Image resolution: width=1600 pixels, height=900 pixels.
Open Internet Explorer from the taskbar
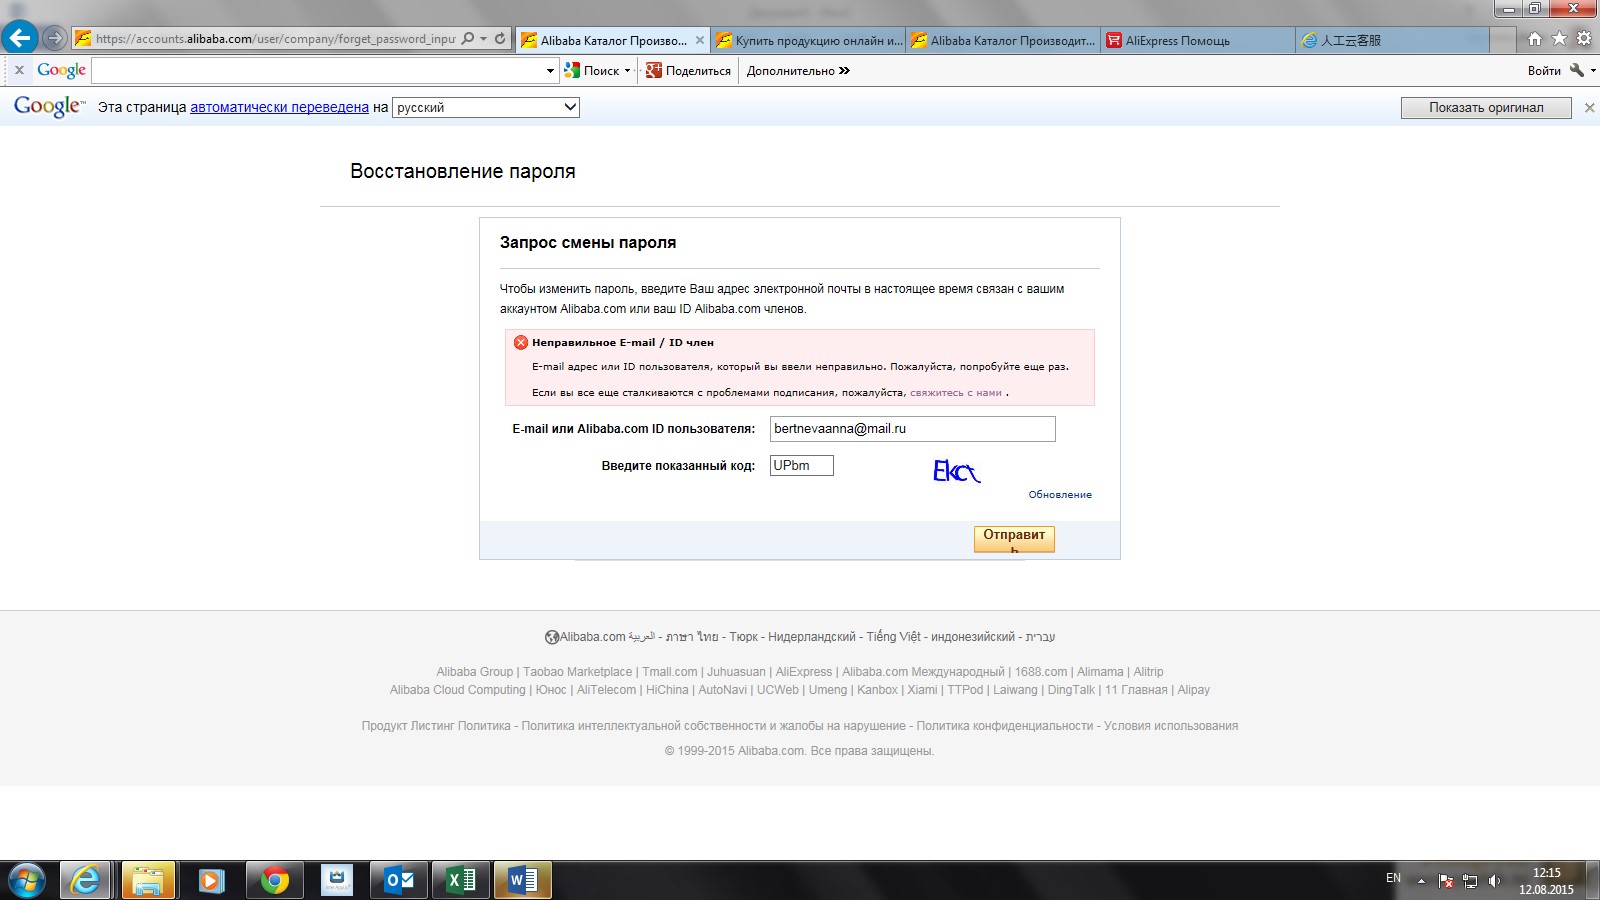coord(86,881)
